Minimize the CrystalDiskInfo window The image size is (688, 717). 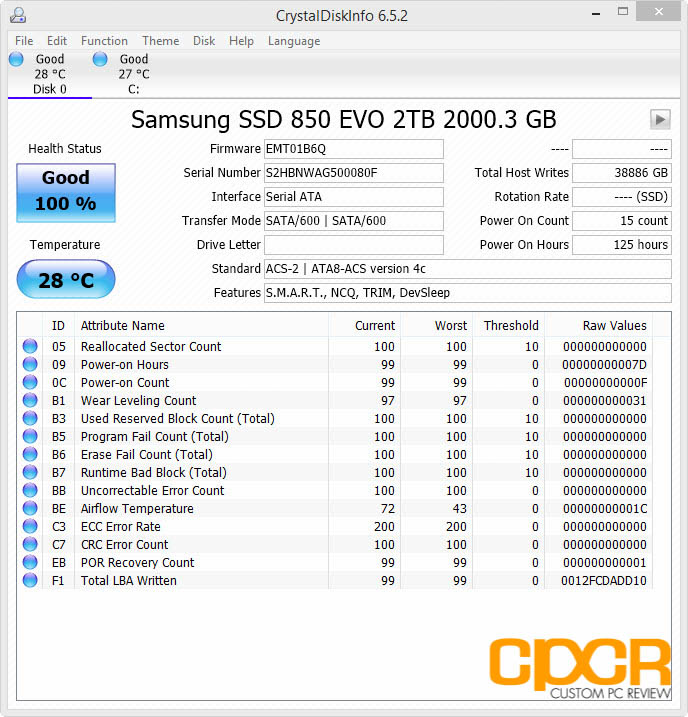(x=596, y=13)
